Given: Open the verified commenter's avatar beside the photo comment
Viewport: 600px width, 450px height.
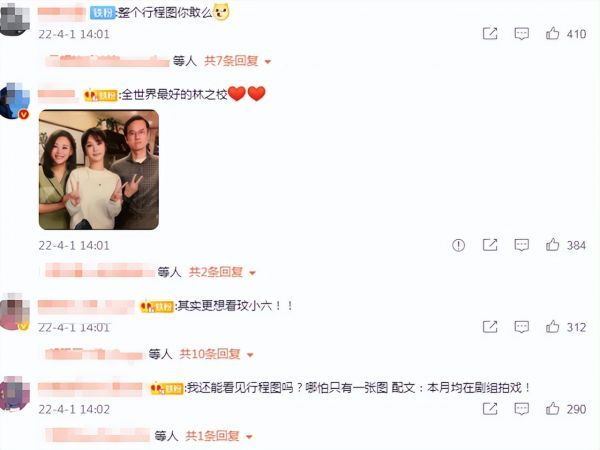Looking at the screenshot, I should point(15,102).
